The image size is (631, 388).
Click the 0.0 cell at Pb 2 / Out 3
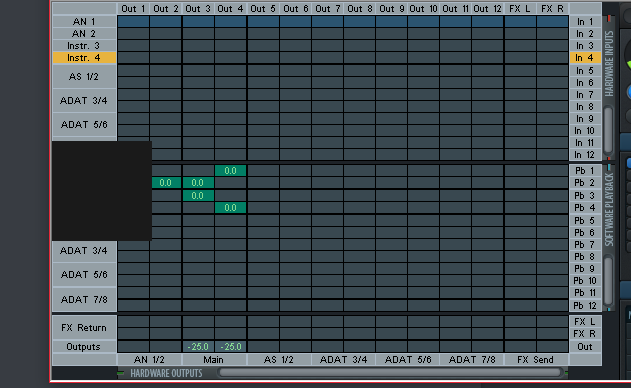click(198, 183)
